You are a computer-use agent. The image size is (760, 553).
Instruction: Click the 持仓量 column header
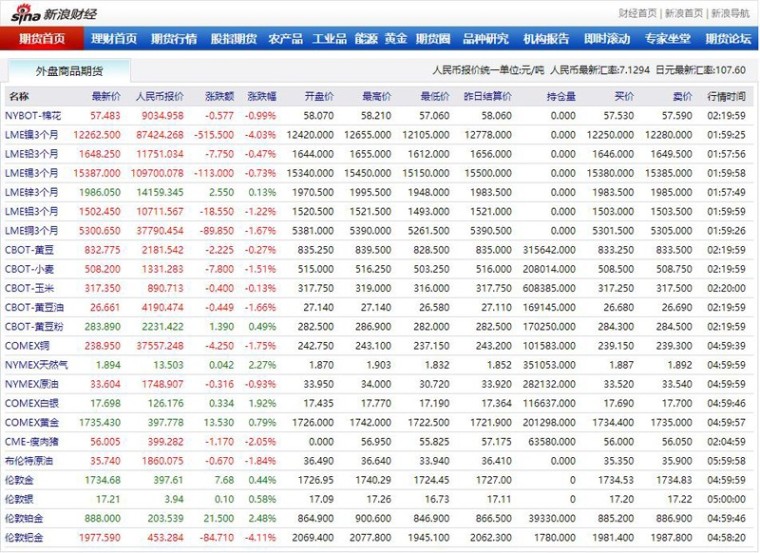point(561,96)
